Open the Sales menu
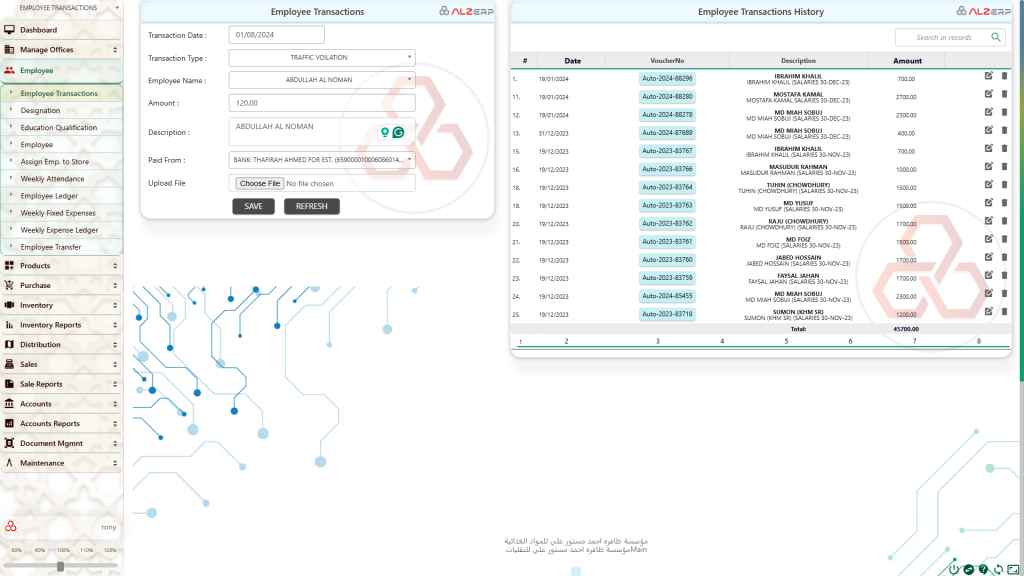Viewport: 1024px width, 576px height. tap(61, 364)
